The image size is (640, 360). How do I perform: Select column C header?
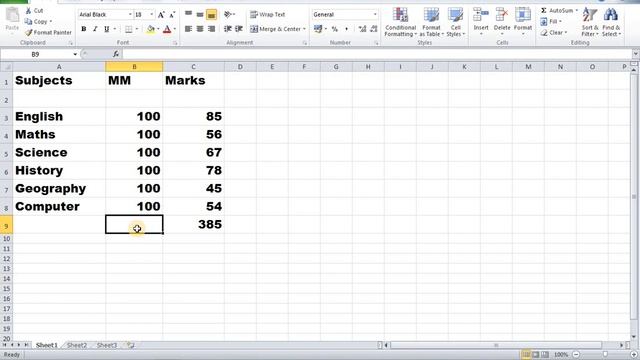click(x=193, y=67)
